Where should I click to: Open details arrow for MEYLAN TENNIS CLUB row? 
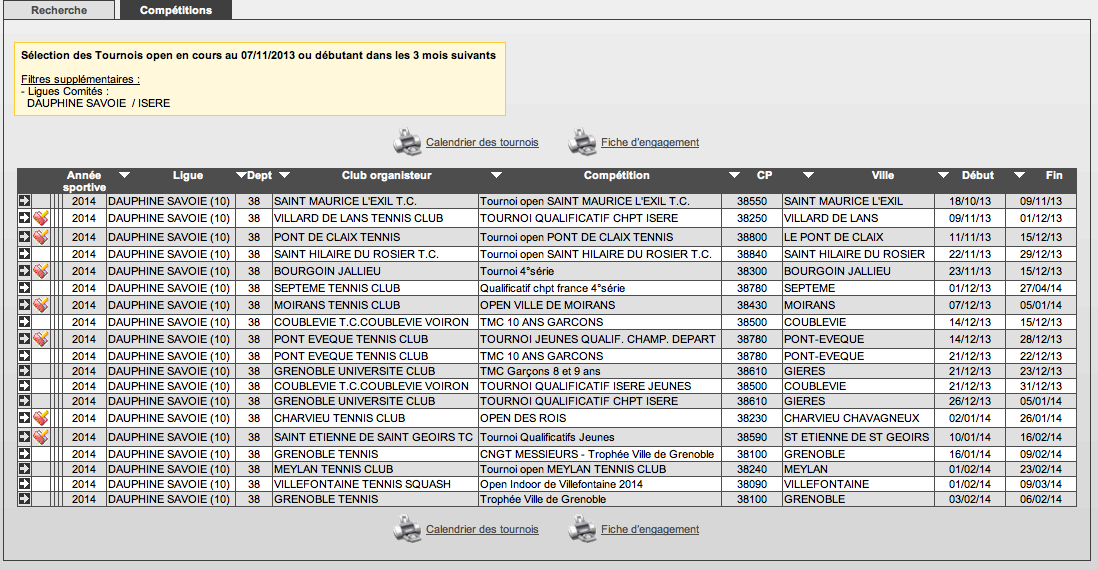click(25, 469)
